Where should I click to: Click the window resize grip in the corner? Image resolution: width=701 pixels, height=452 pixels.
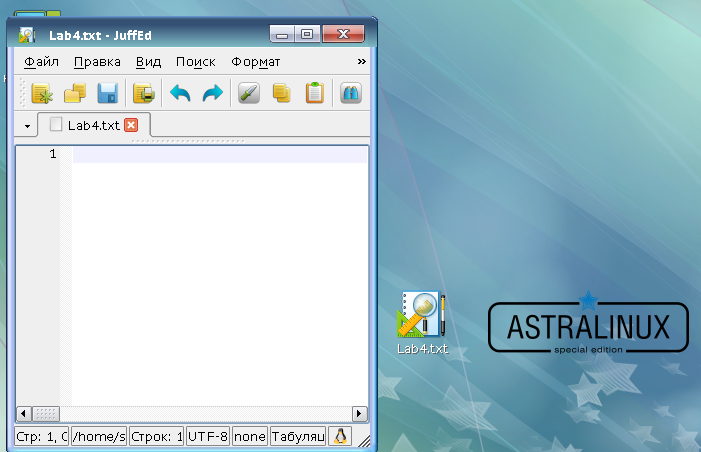(x=364, y=441)
